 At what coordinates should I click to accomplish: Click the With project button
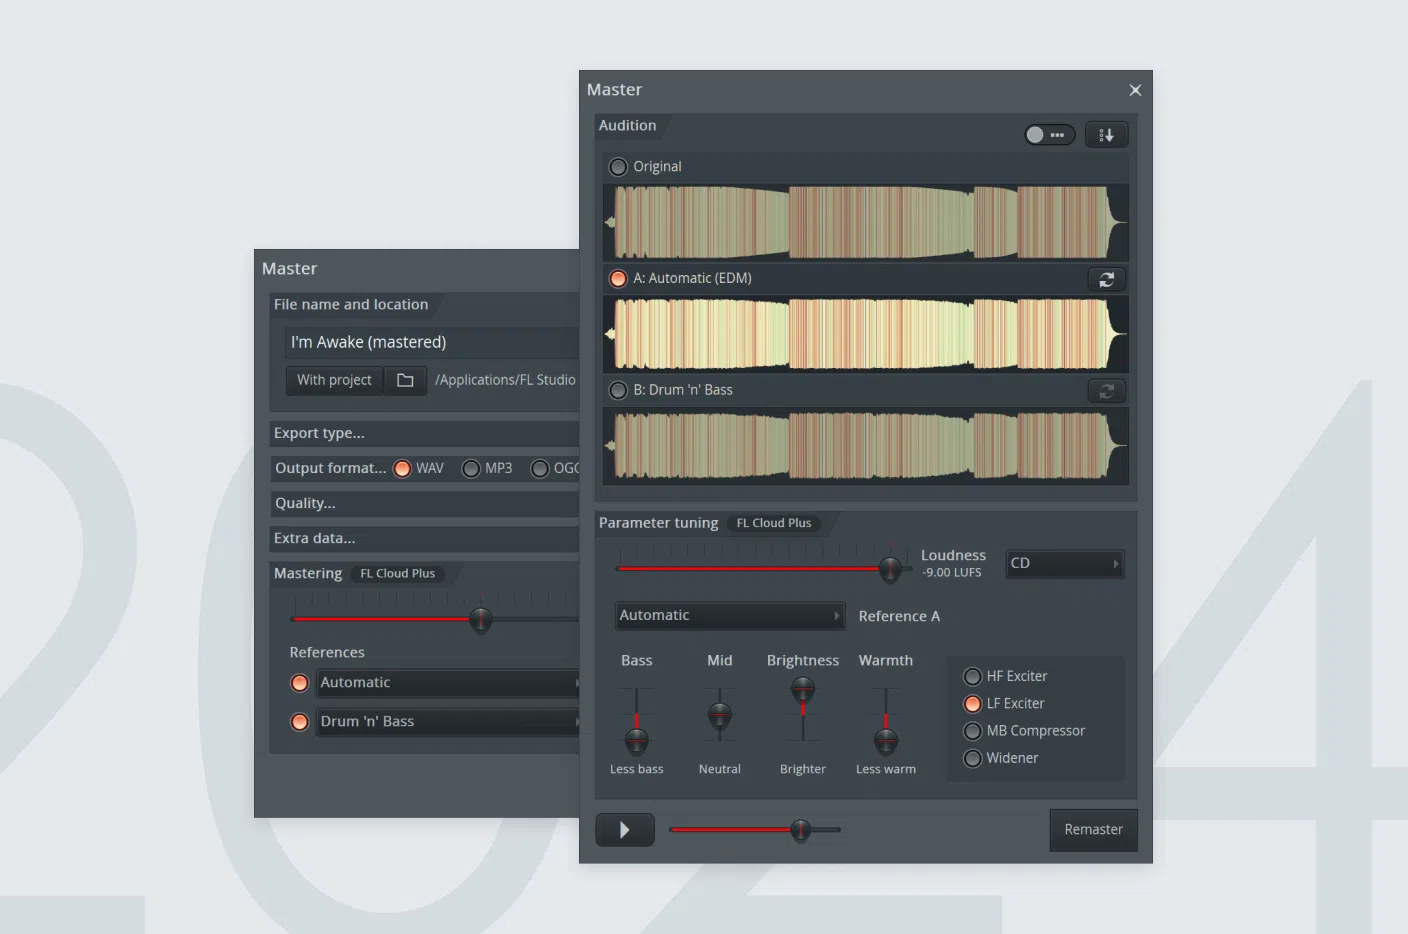tap(334, 380)
